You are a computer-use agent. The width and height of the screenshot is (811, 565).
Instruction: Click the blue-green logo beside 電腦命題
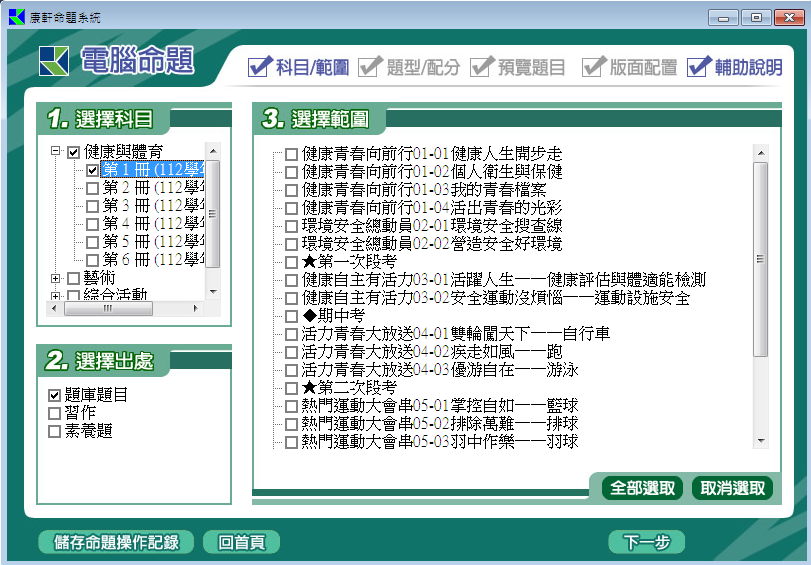53,61
